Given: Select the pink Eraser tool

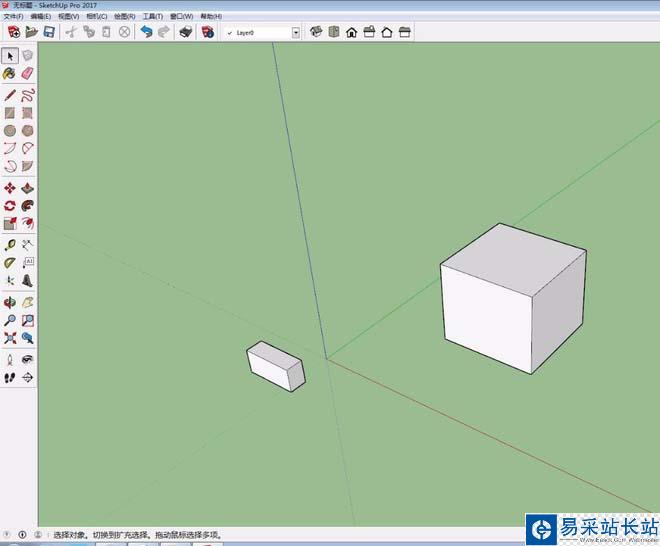Looking at the screenshot, I should pyautogui.click(x=27, y=74).
